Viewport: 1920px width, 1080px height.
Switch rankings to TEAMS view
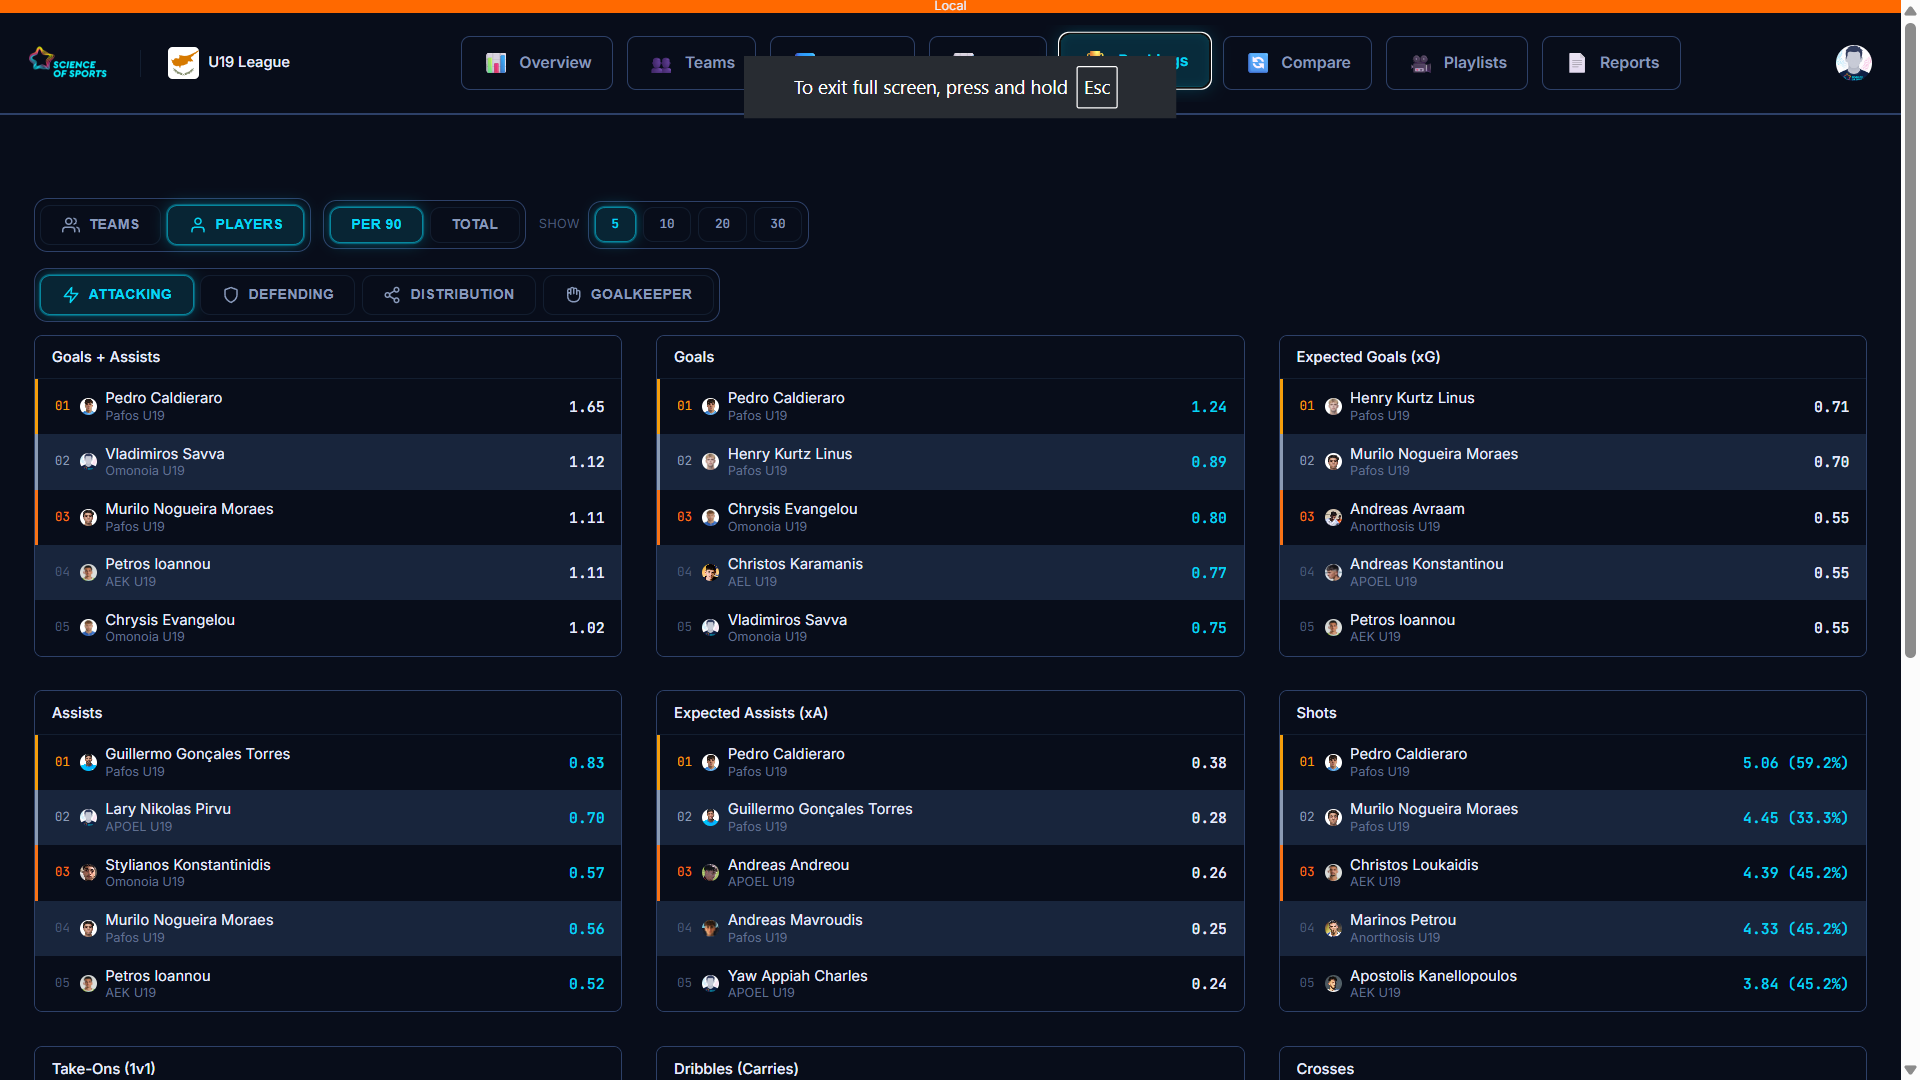(100, 225)
